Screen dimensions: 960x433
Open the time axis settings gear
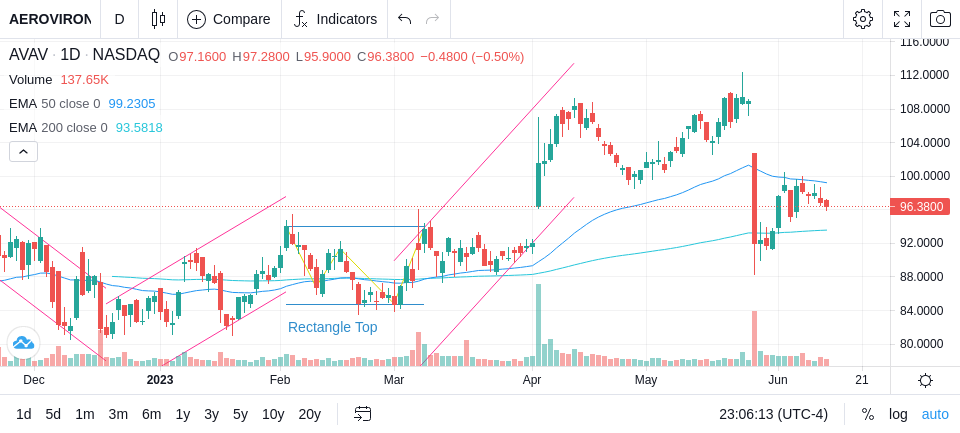click(925, 381)
